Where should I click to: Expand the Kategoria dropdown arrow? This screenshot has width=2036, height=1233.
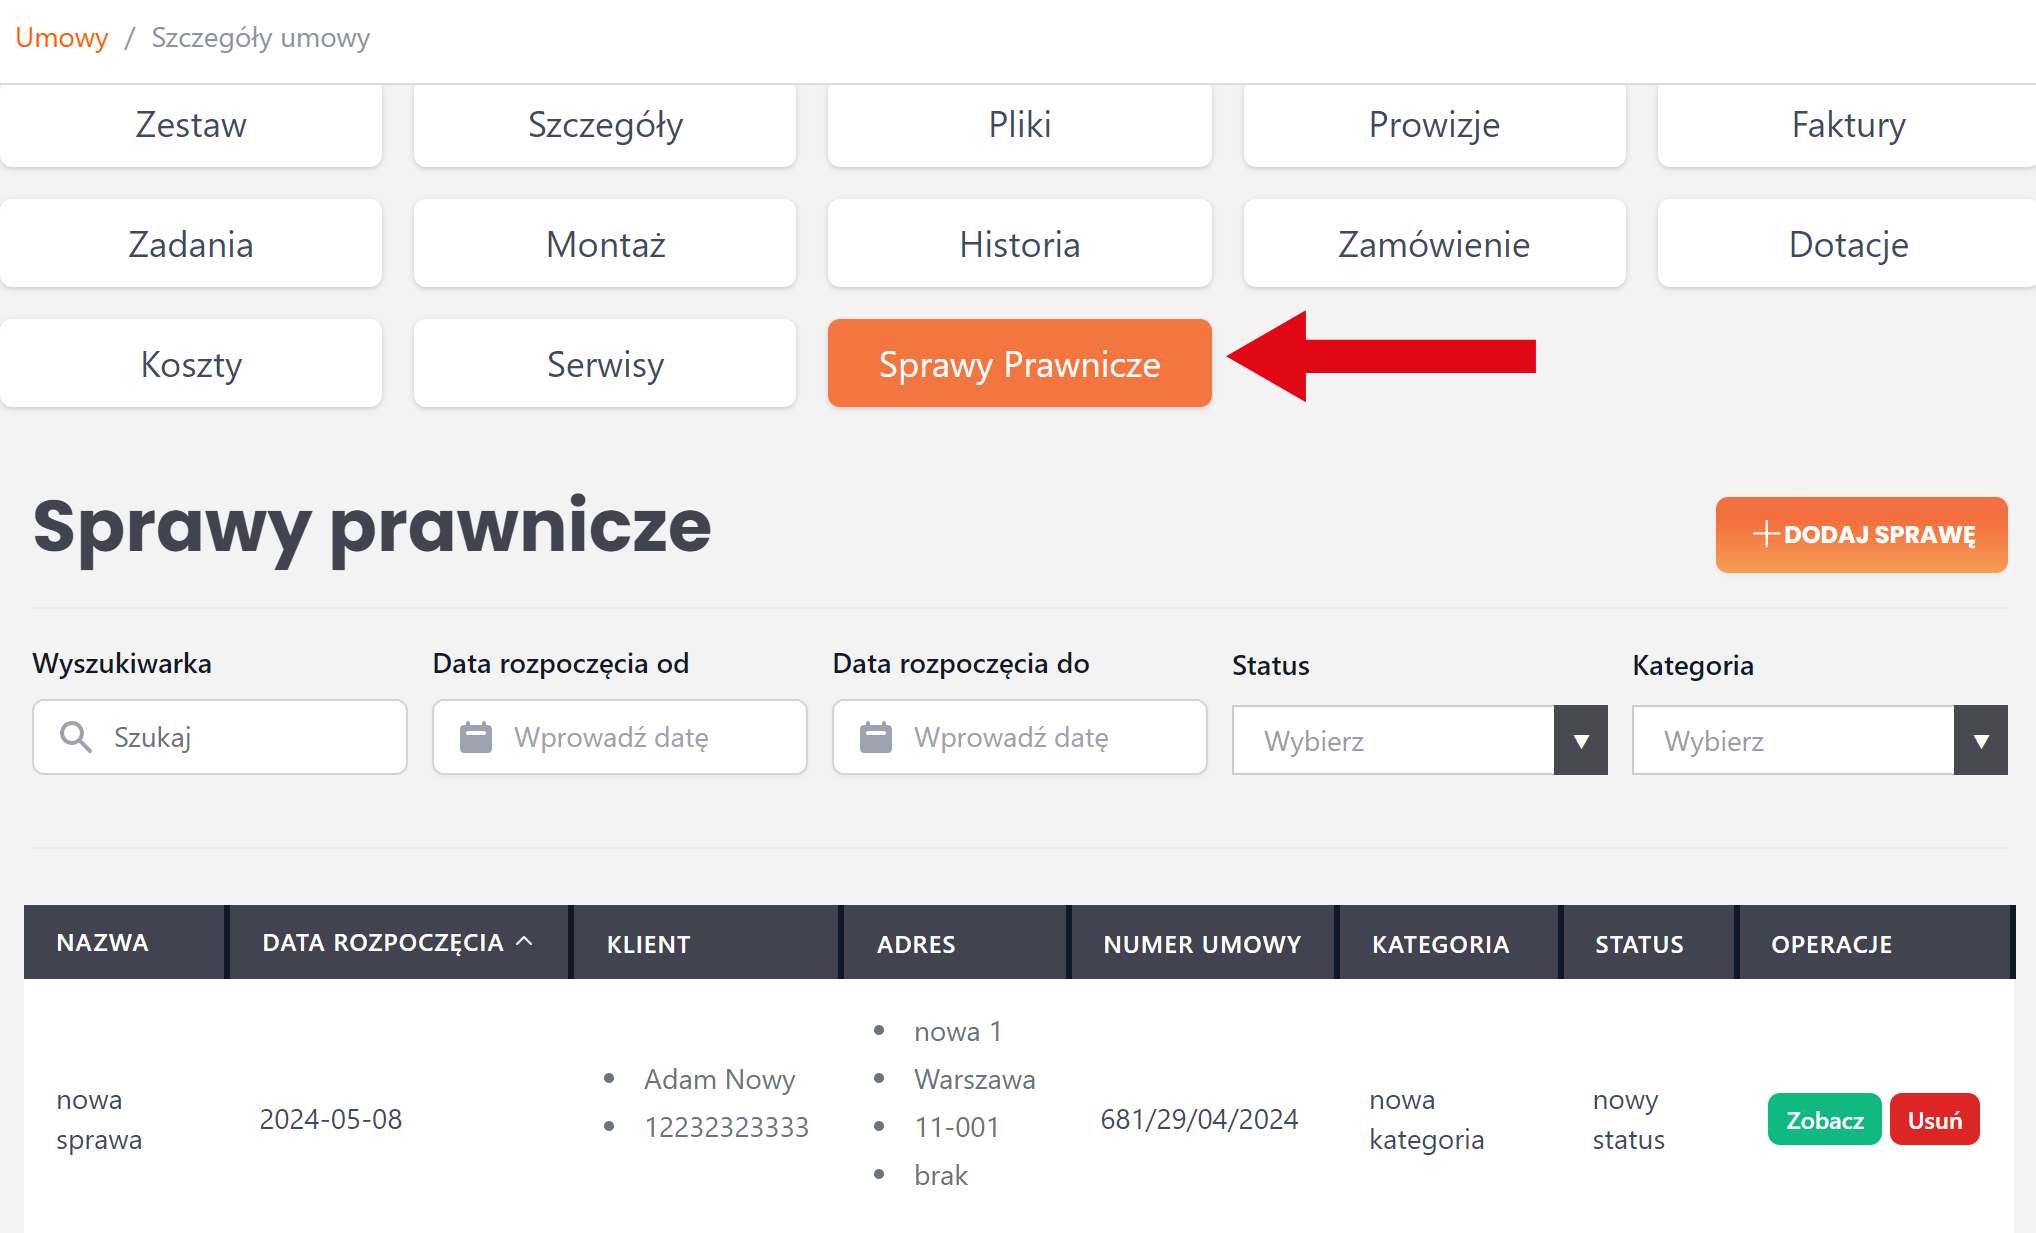(1981, 741)
